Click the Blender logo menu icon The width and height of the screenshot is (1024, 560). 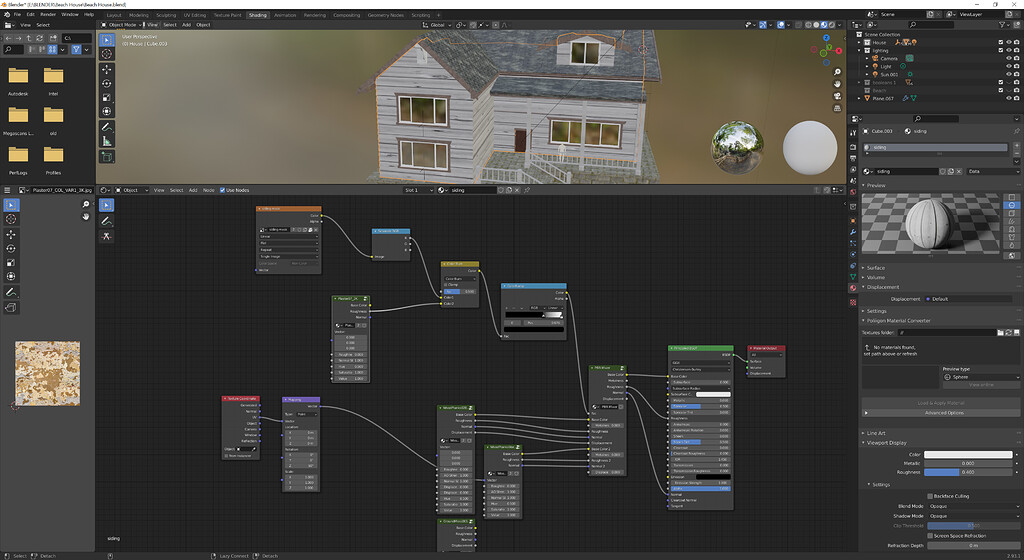coord(7,14)
